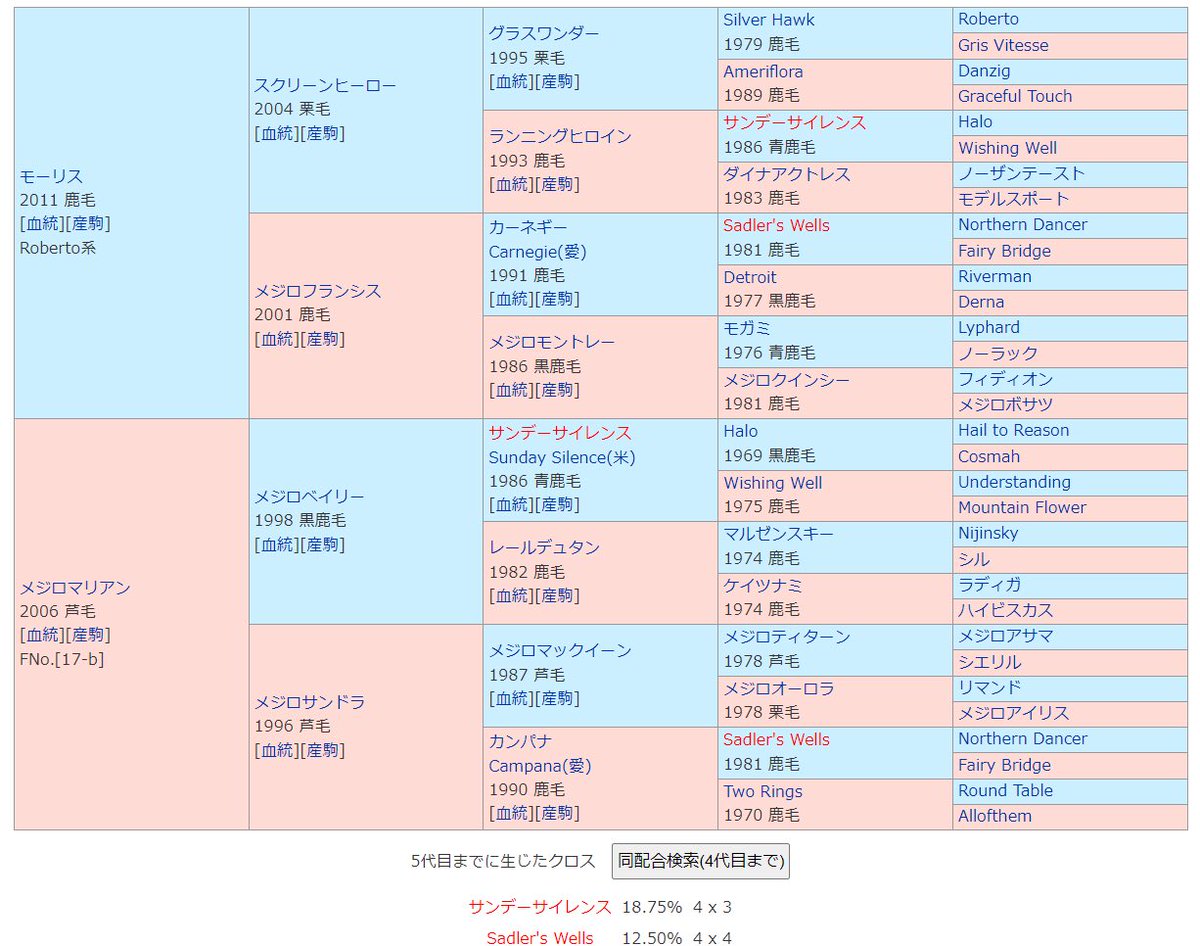Select the Roberto系 label under モーリス
This screenshot has width=1200, height=946.
58,247
